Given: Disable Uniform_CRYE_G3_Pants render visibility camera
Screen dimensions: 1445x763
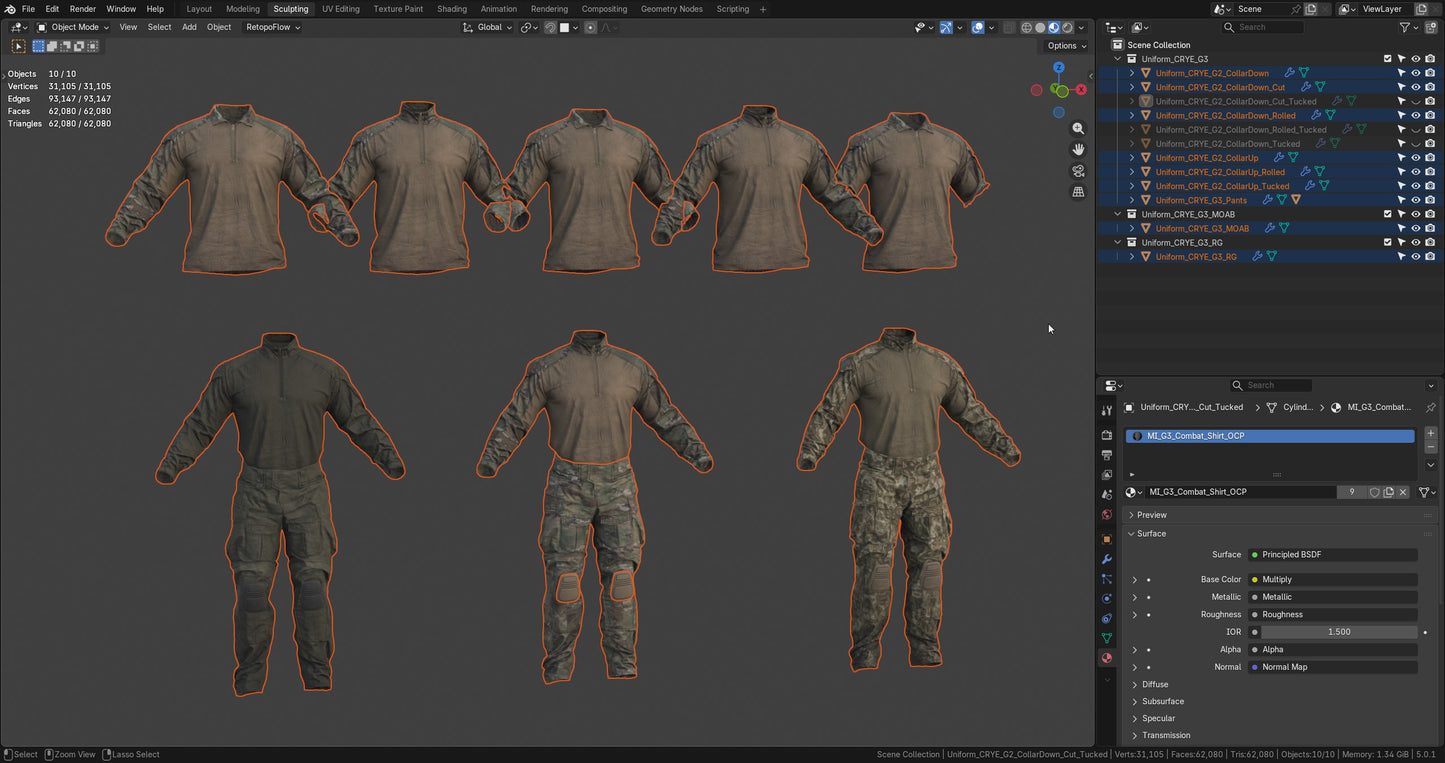Looking at the screenshot, I should tap(1430, 199).
